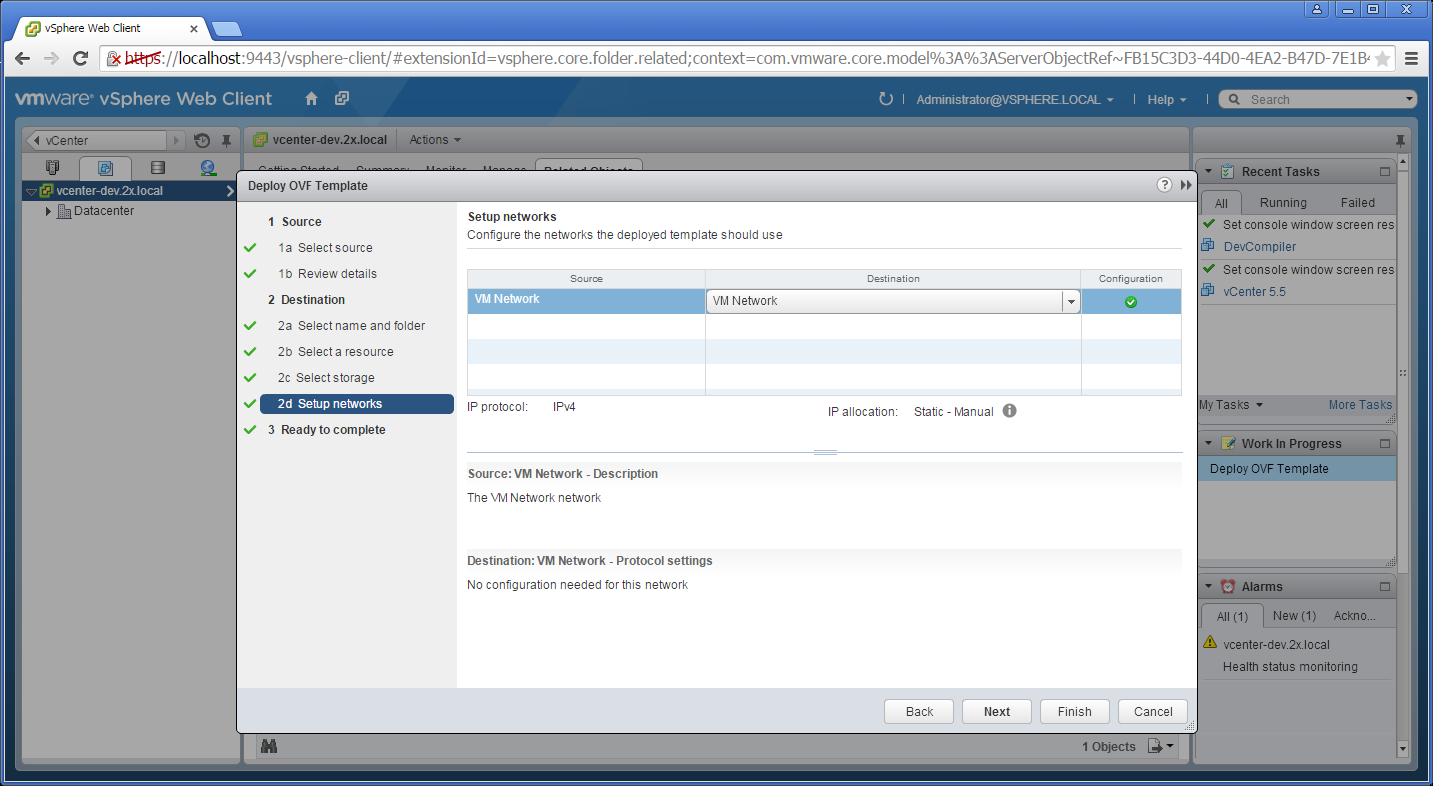Switch to Running tab in Recent Tasks
This screenshot has height=788, width=1436.
[1283, 203]
